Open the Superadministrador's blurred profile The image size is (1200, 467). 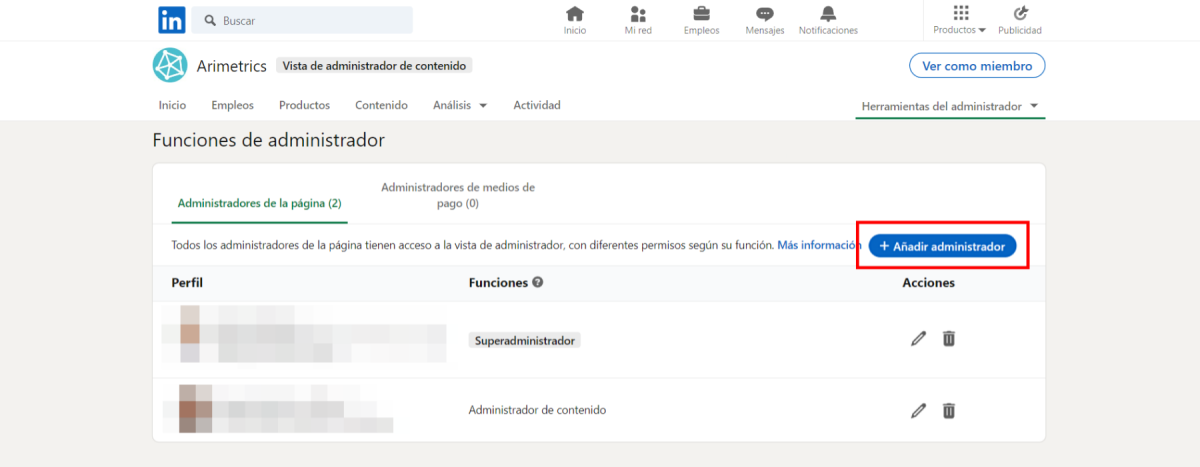[x=305, y=335]
